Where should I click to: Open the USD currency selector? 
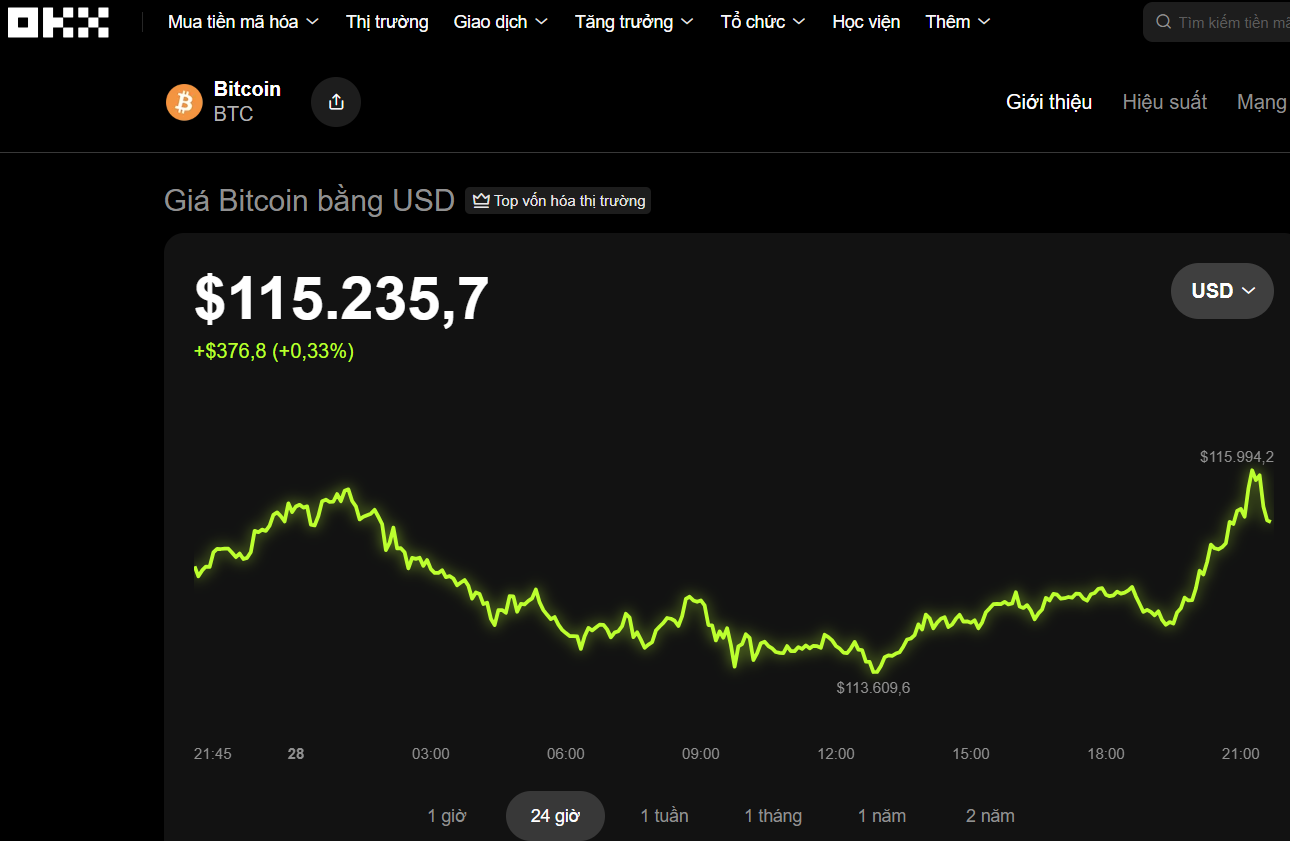click(1222, 291)
